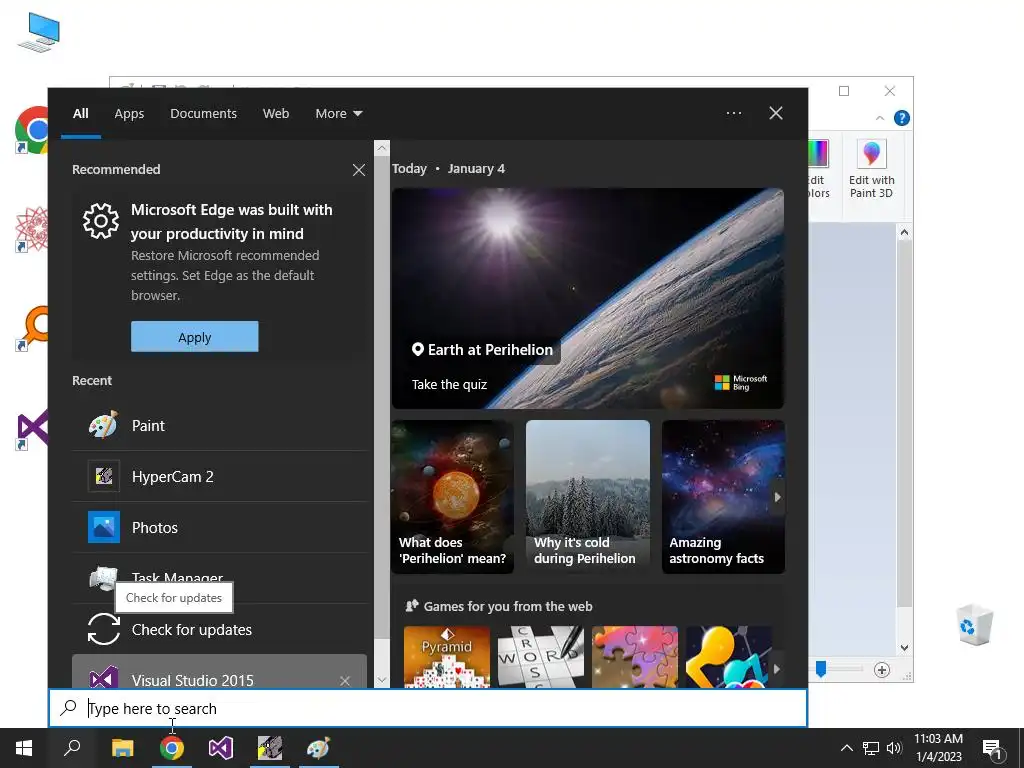Viewport: 1024px width, 768px height.
Task: Open Check for updates recent item
Action: [x=219, y=630]
